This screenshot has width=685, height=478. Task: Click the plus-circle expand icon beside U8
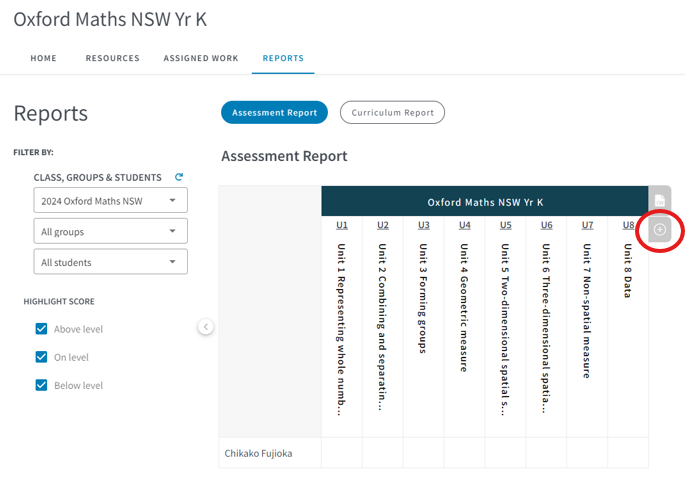click(660, 229)
